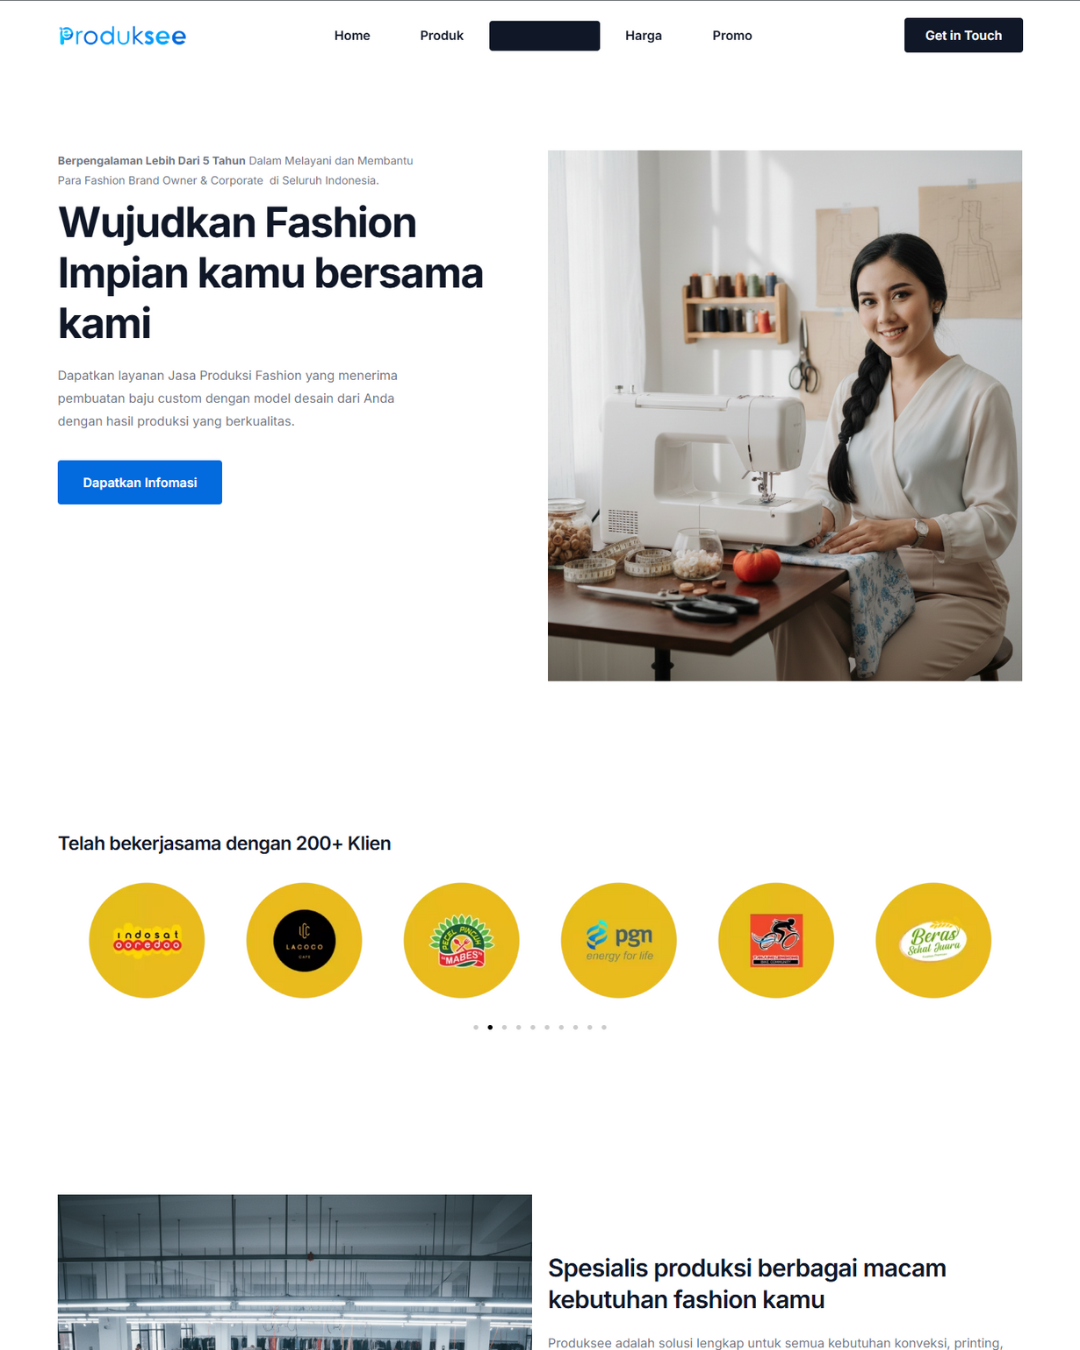This screenshot has width=1080, height=1350.
Task: Switch to the last carousel dot
Action: click(604, 1027)
